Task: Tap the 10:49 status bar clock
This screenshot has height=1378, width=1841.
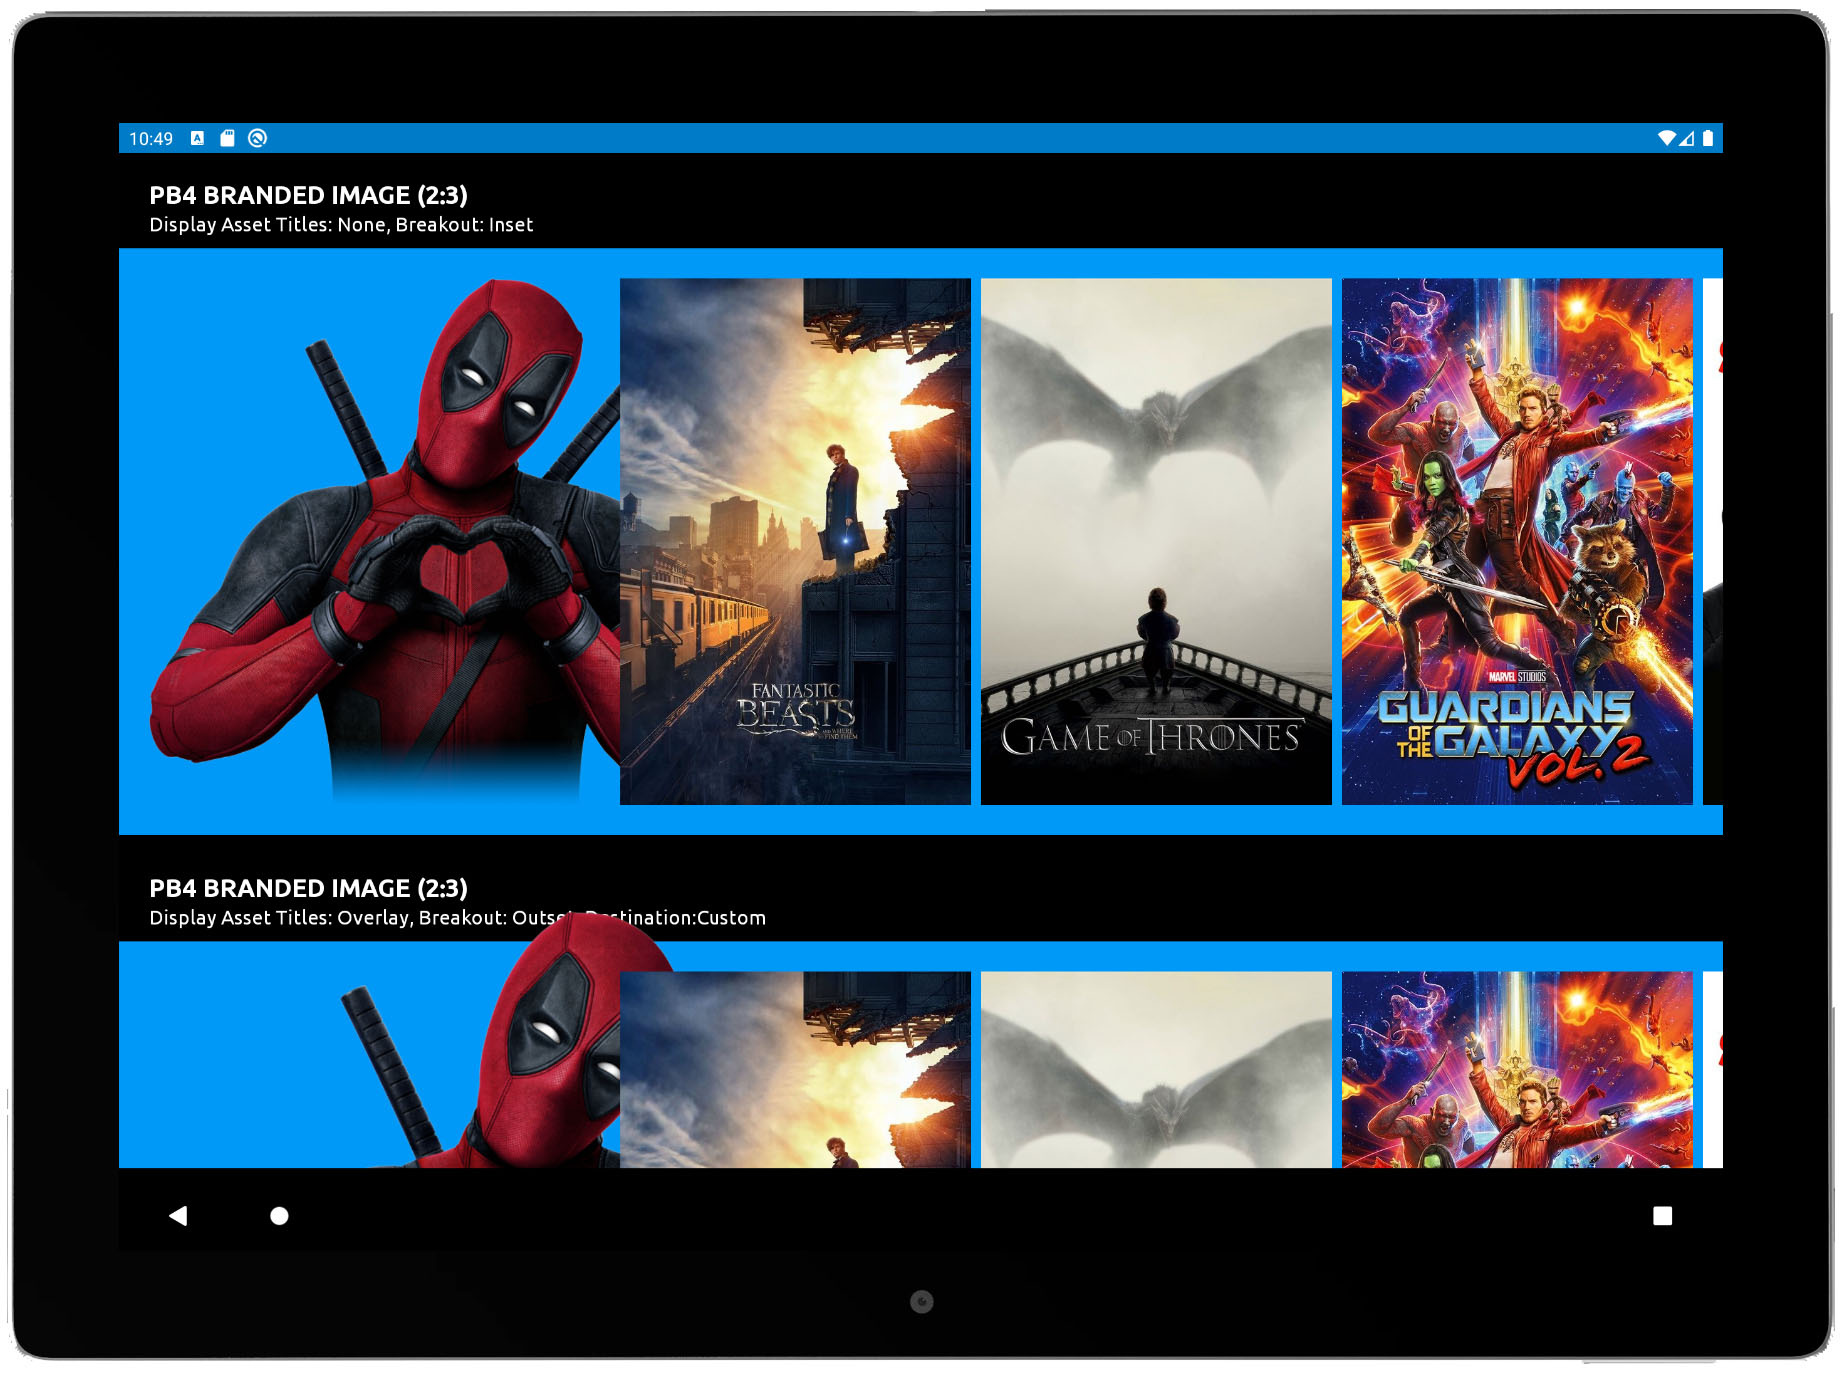Action: click(x=151, y=139)
